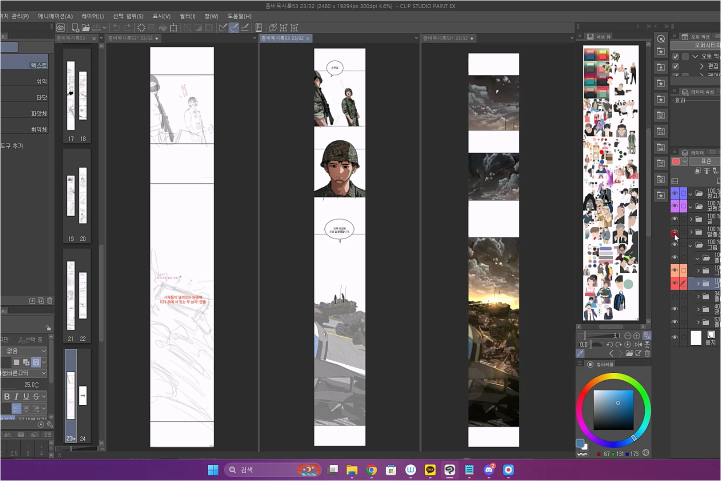Zoom in the Sub View with plus icon

636,336
